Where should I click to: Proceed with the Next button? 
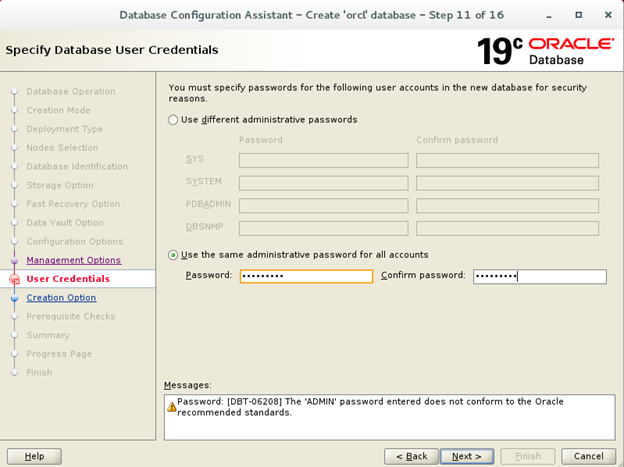click(467, 456)
